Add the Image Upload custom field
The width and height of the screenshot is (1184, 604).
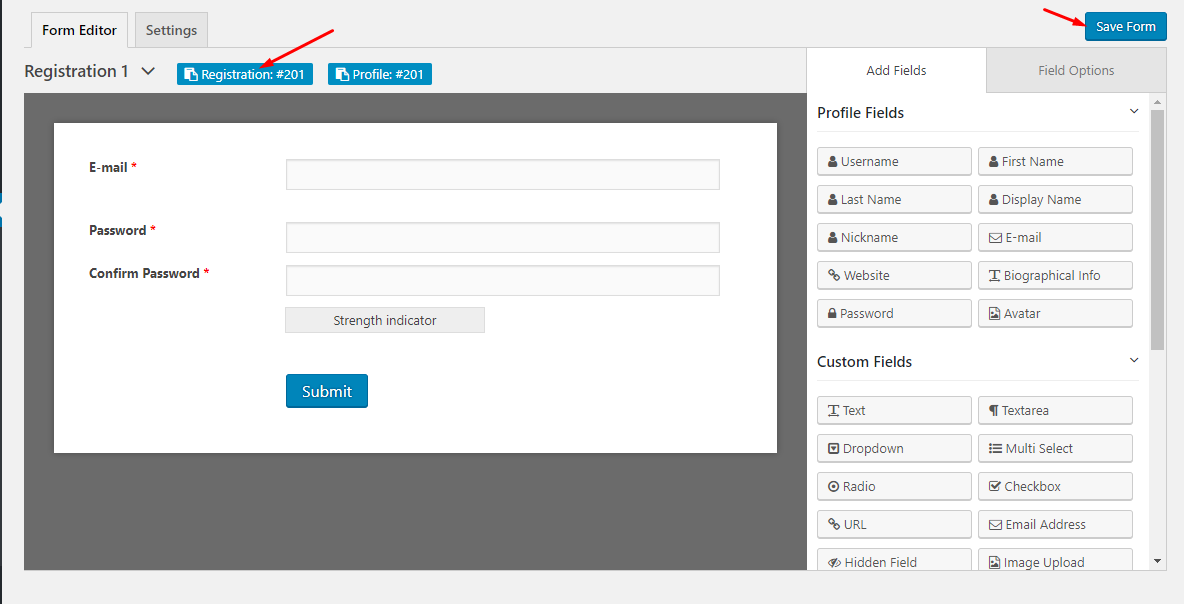(x=1055, y=561)
